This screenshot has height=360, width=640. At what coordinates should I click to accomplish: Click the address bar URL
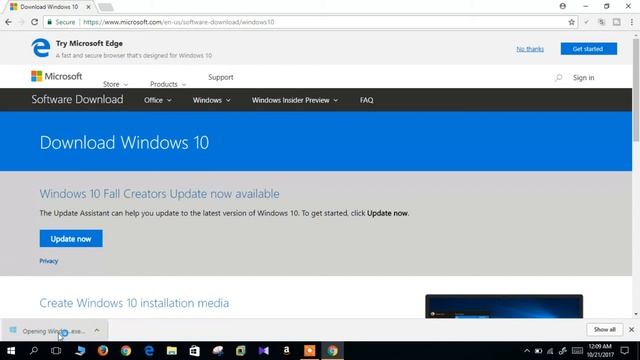(x=179, y=22)
